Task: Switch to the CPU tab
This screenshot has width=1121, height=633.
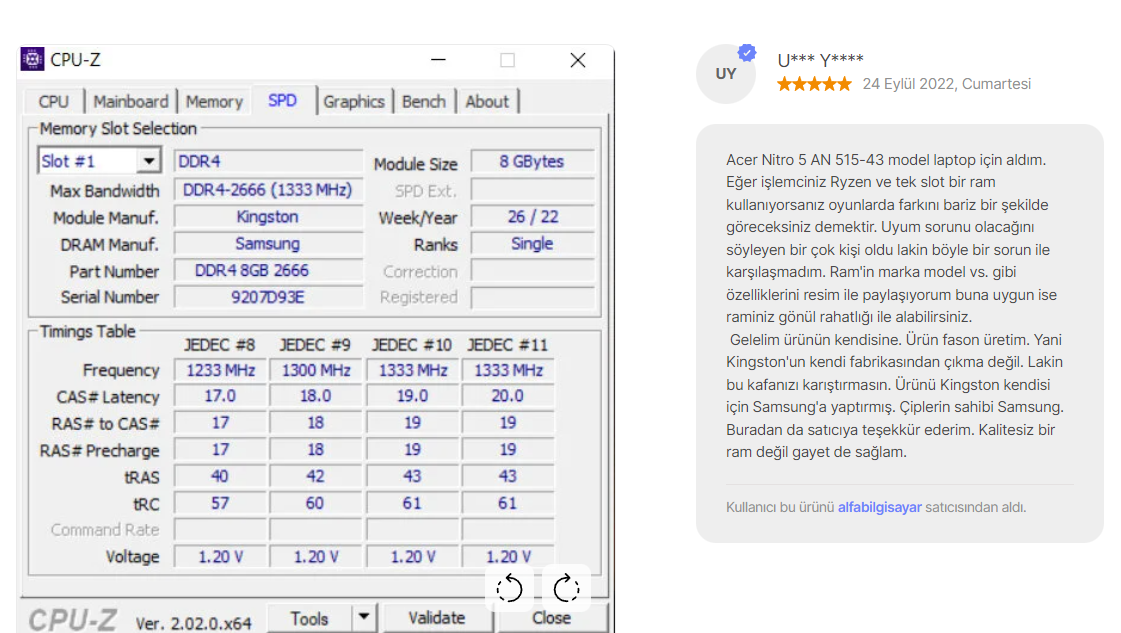Action: point(54,102)
